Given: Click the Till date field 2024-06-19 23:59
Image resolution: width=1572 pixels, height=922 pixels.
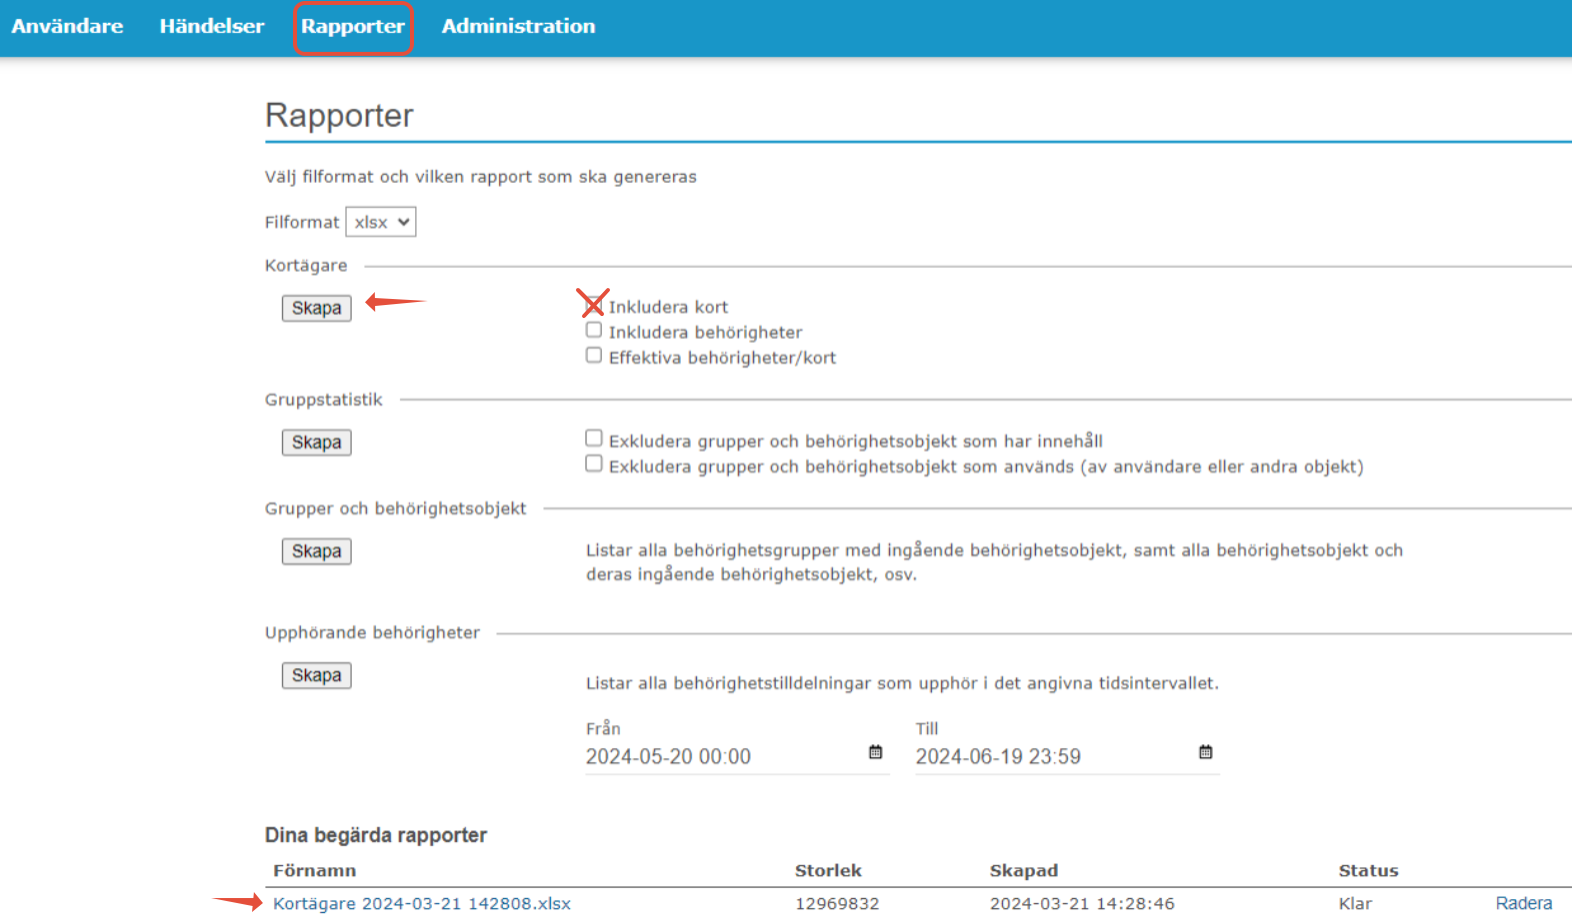Looking at the screenshot, I should pyautogui.click(x=1067, y=757).
